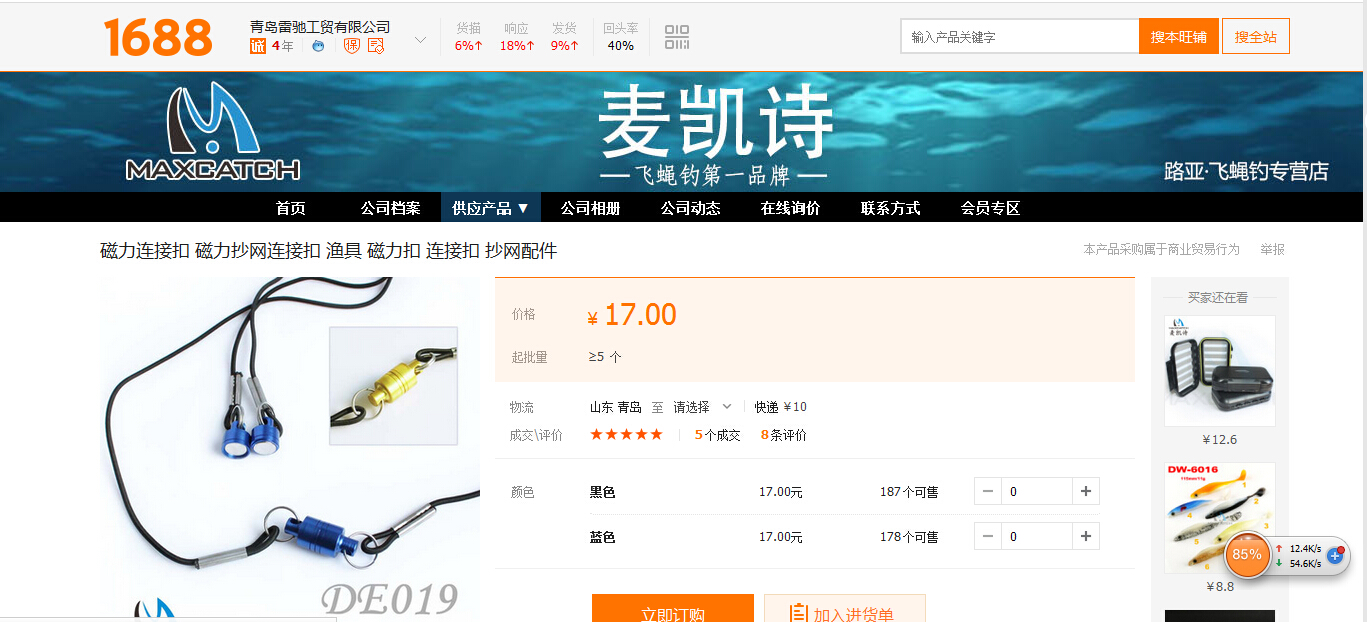
Task: Open the 请选择 destination dropdown
Action: 703,407
